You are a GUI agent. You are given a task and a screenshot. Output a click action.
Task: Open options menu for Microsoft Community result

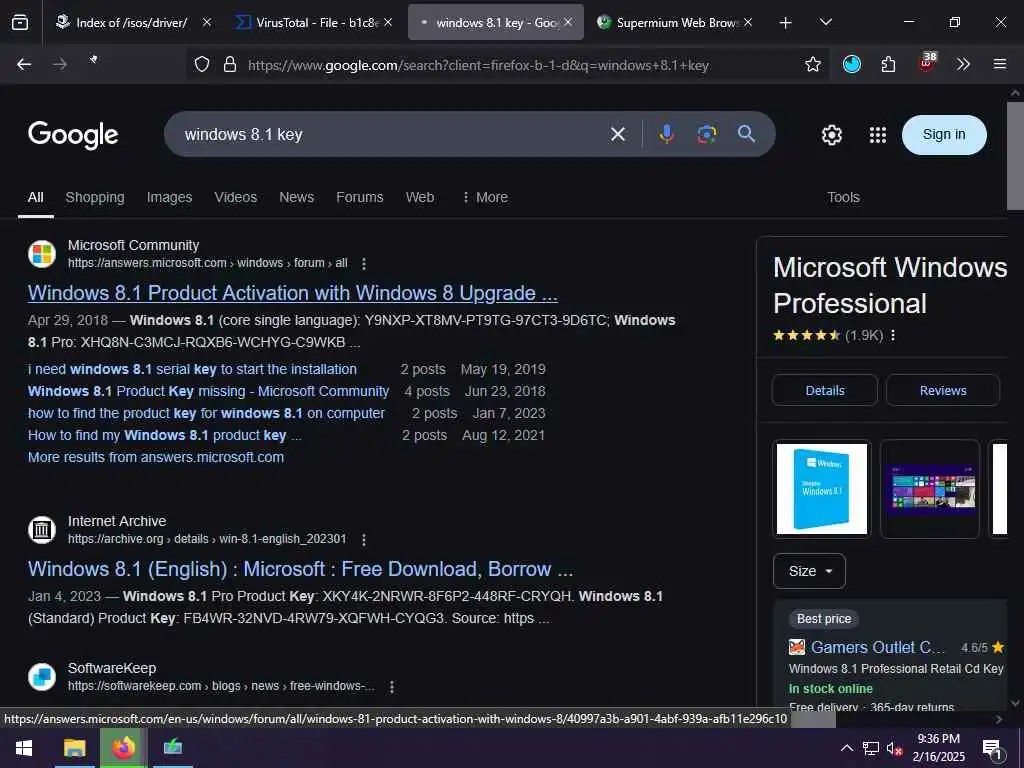click(364, 264)
